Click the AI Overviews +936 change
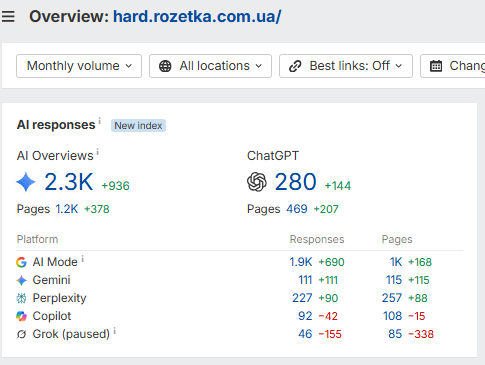This screenshot has height=365, width=485. (115, 186)
